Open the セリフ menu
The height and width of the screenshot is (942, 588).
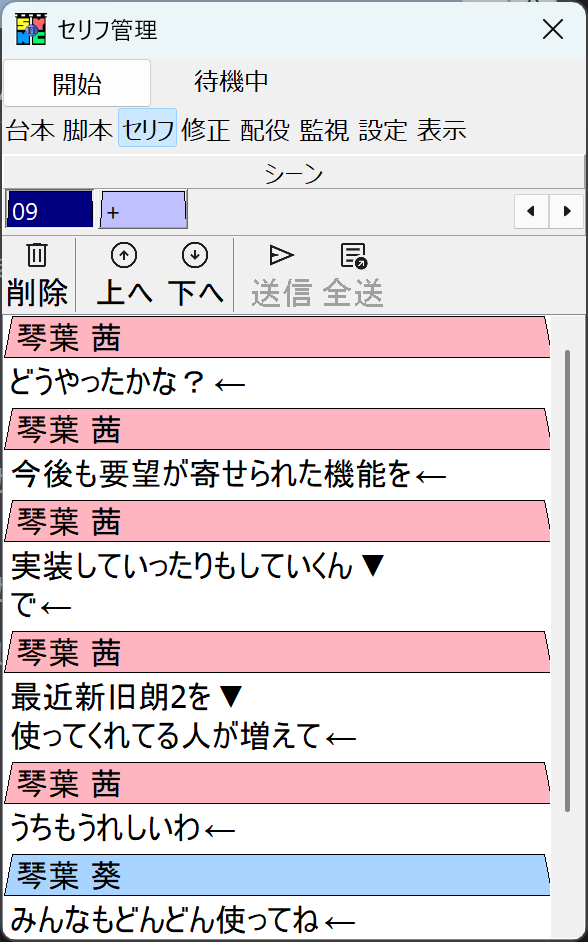click(x=148, y=128)
